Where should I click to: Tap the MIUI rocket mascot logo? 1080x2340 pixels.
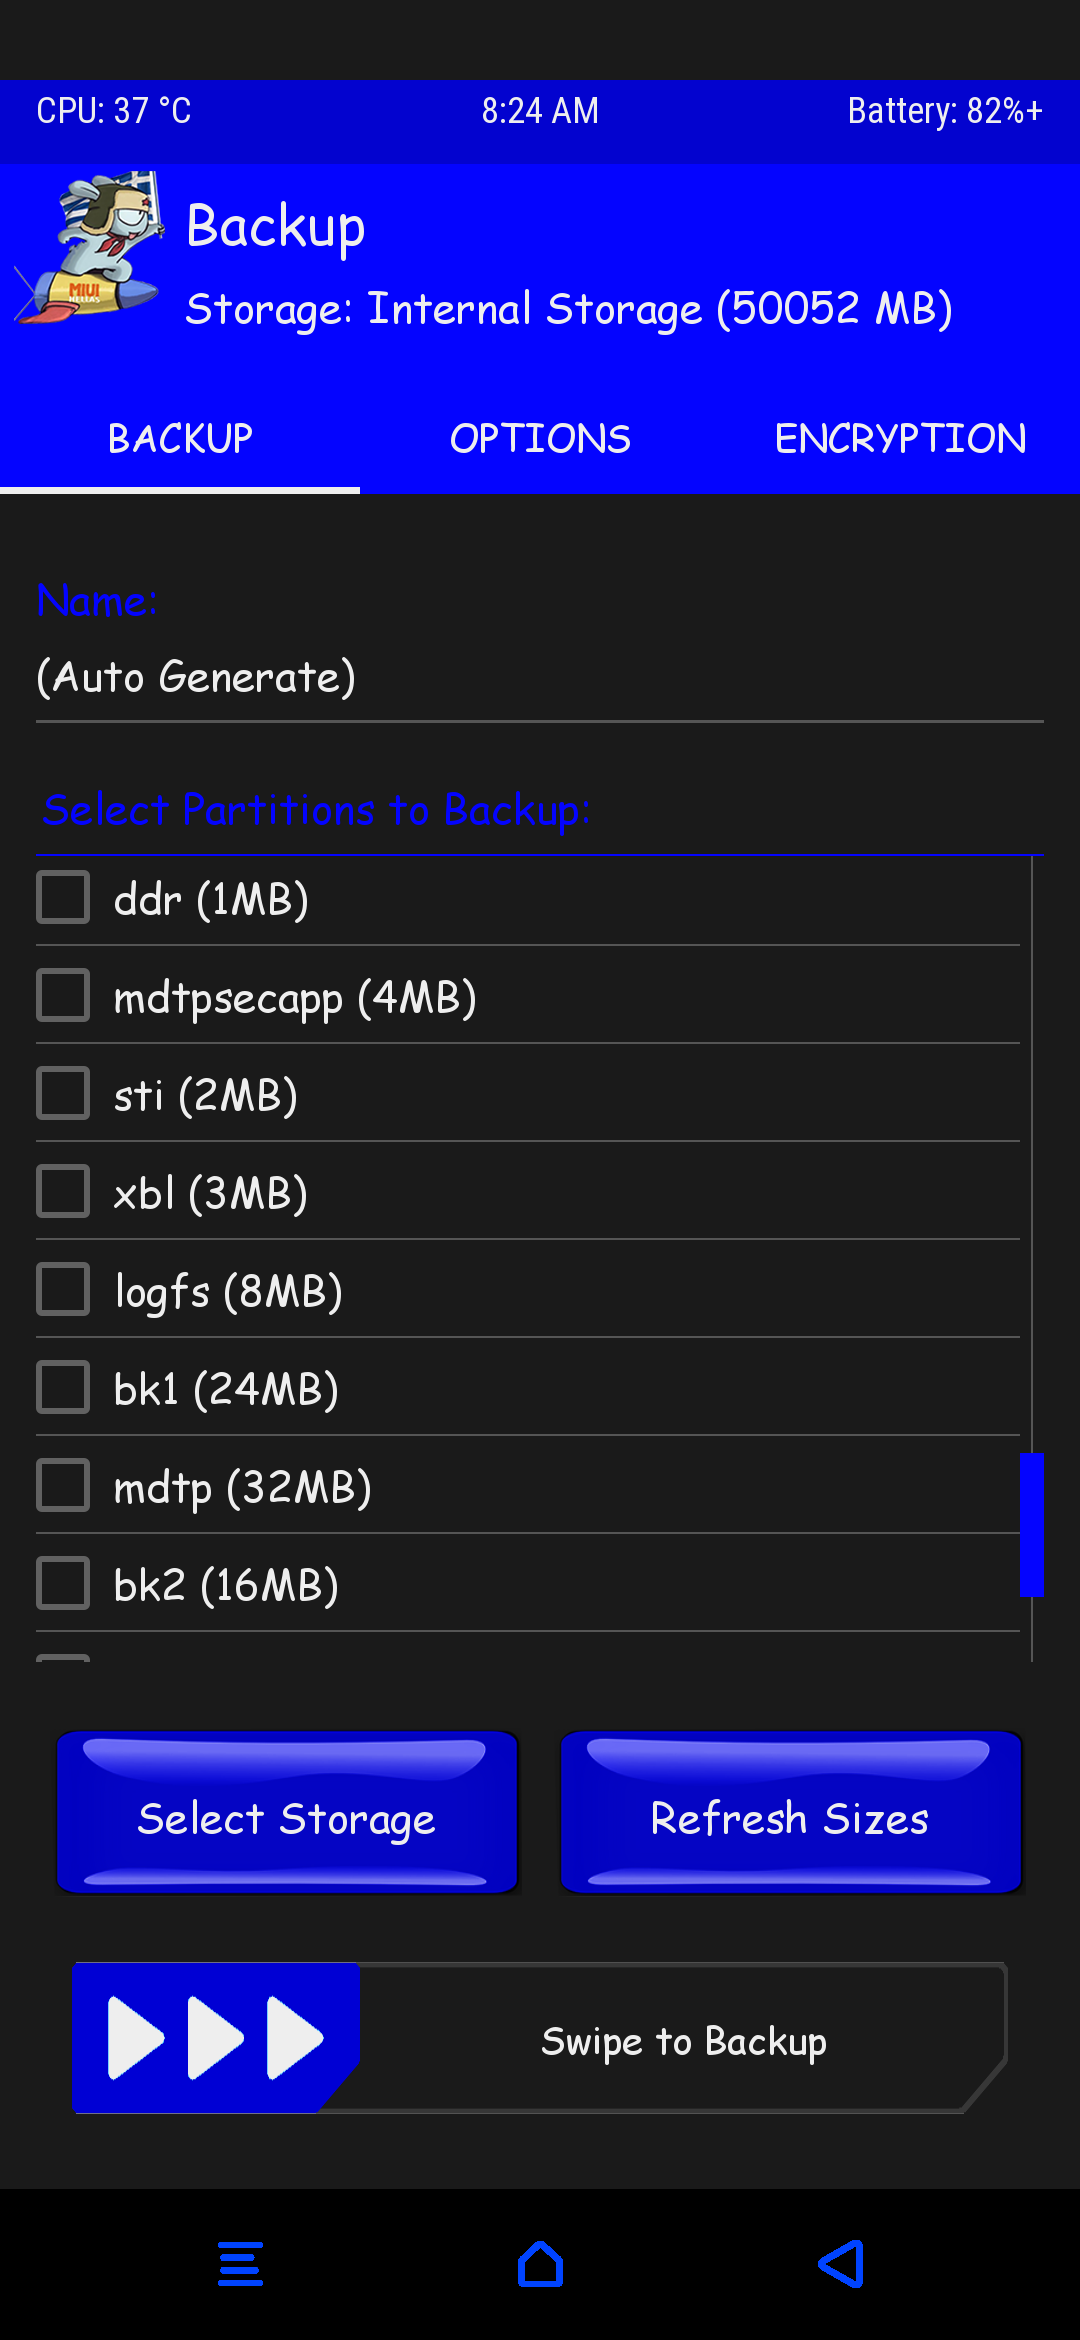pos(90,249)
